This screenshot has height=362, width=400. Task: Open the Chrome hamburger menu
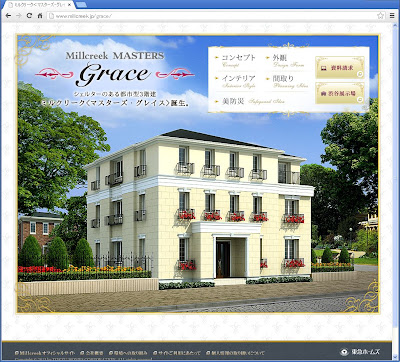(393, 16)
